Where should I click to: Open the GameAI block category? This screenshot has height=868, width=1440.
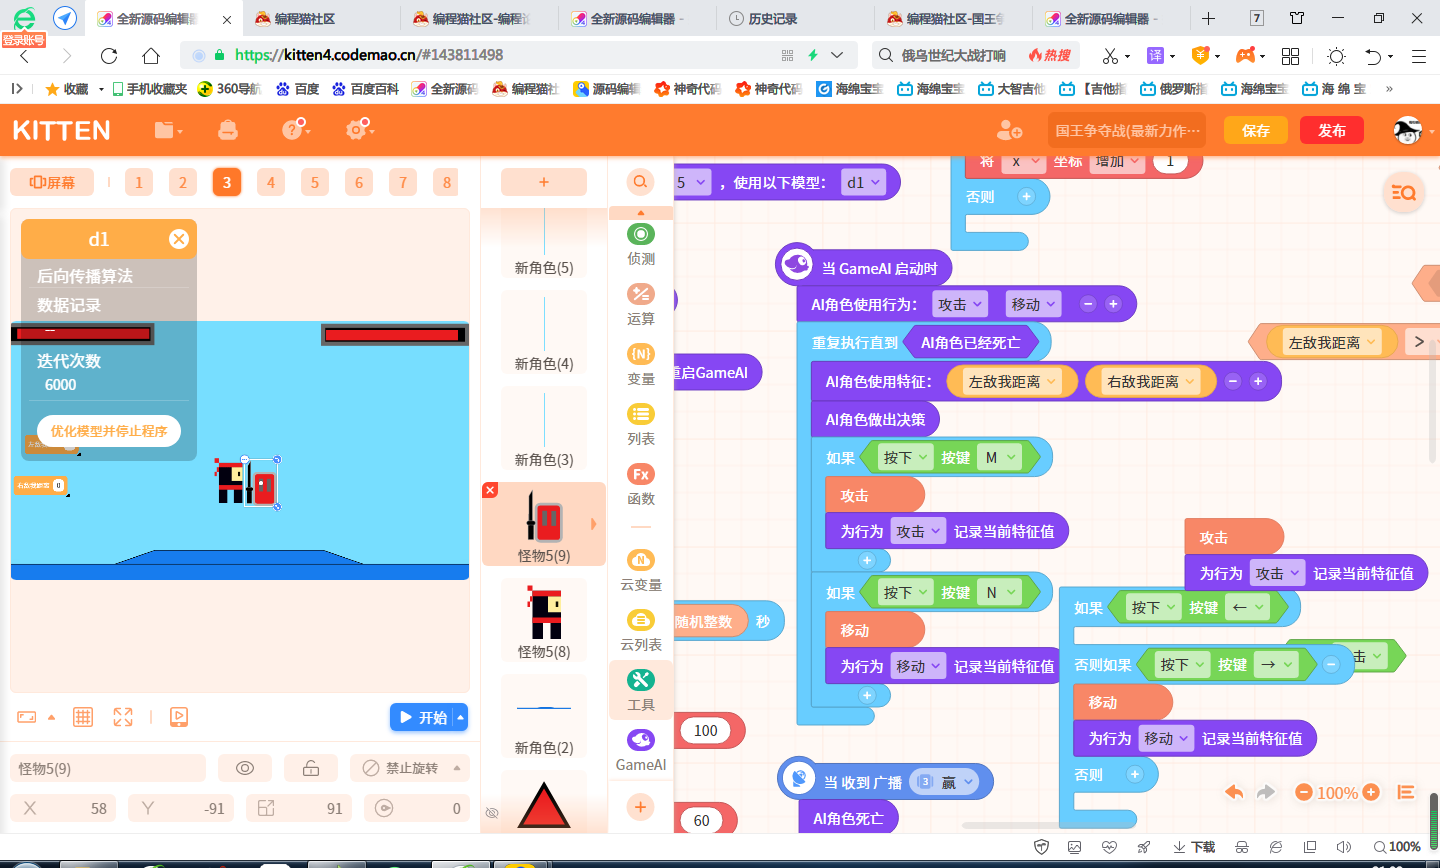[x=641, y=750]
